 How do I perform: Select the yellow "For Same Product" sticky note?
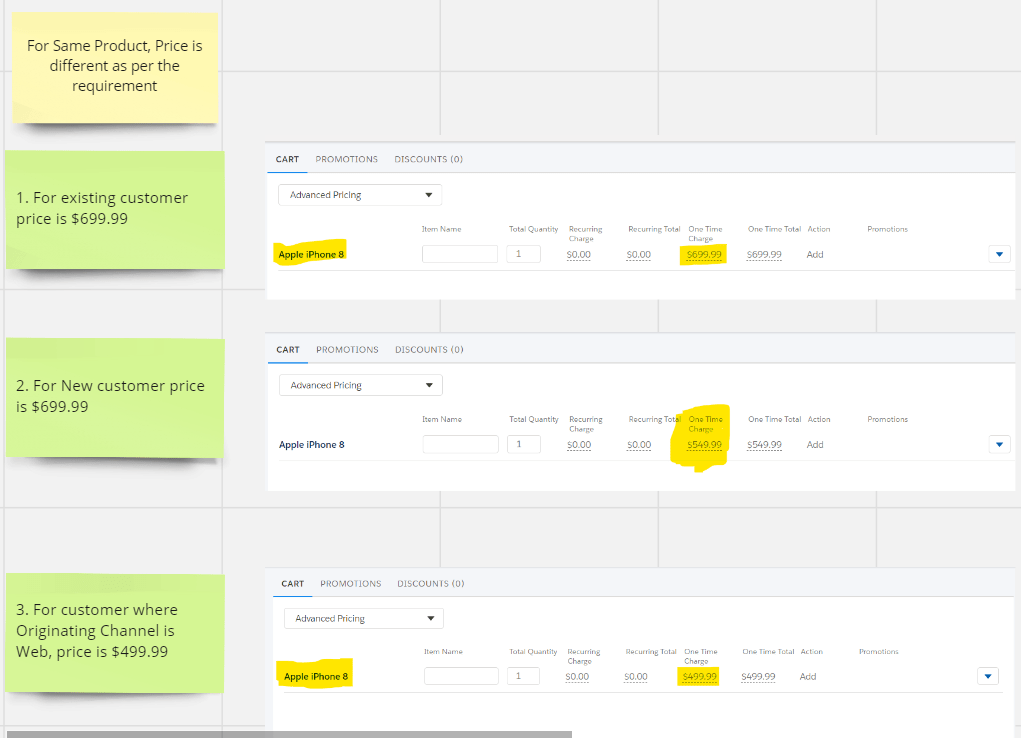114,66
